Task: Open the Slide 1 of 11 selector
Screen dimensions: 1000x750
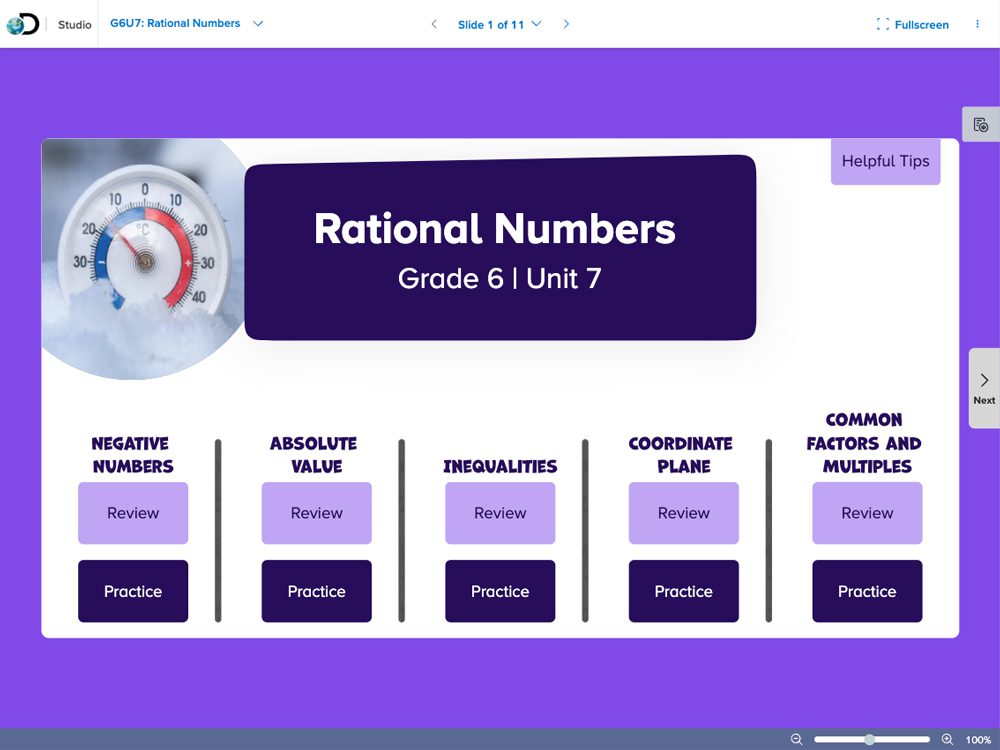Action: 499,24
